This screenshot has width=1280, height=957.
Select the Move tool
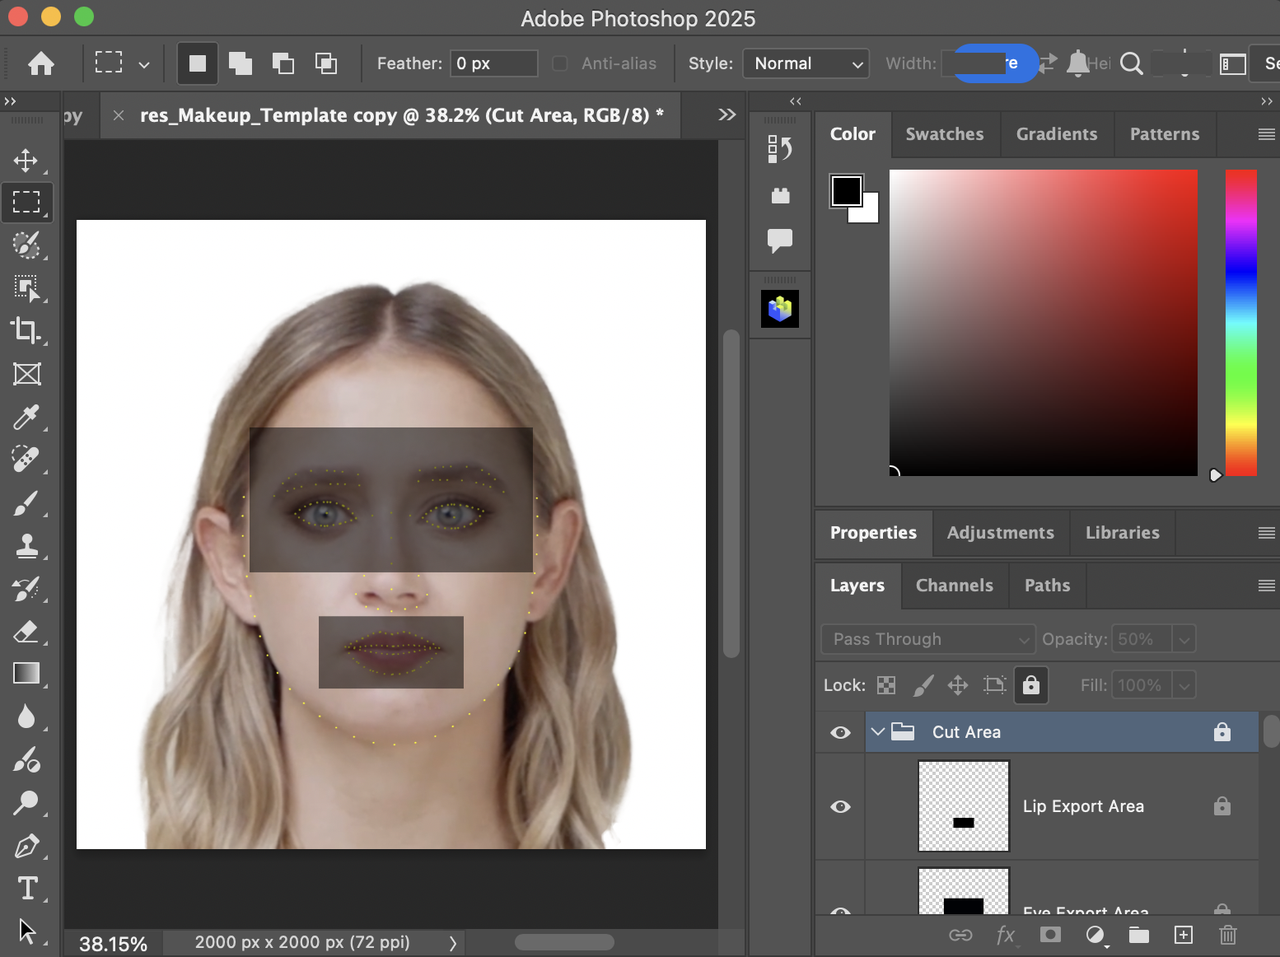pyautogui.click(x=26, y=160)
